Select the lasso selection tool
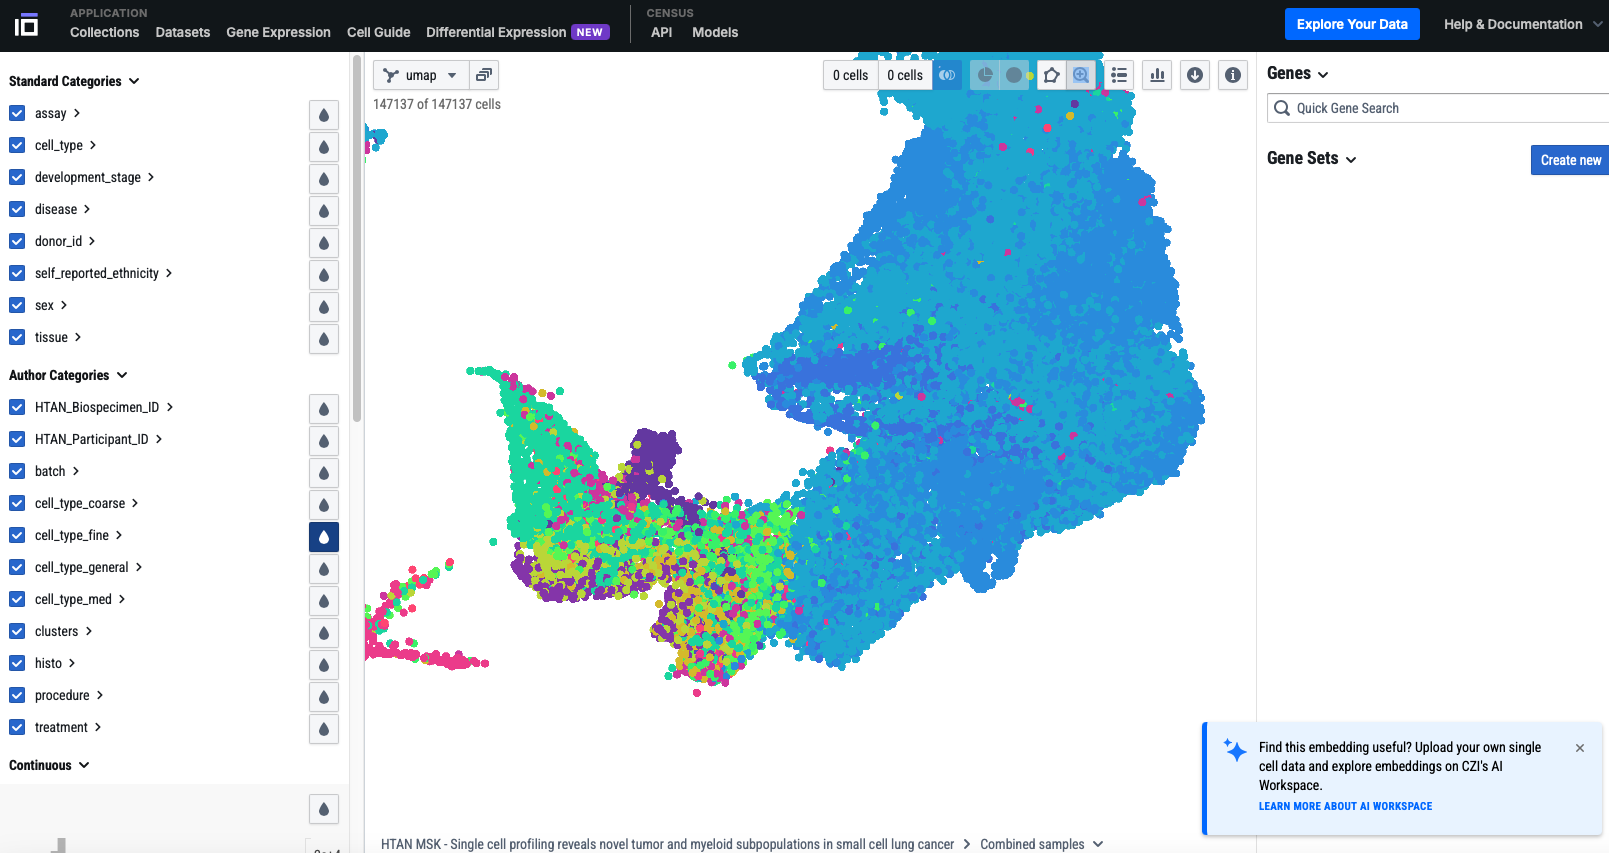This screenshot has width=1609, height=853. pyautogui.click(x=1051, y=75)
